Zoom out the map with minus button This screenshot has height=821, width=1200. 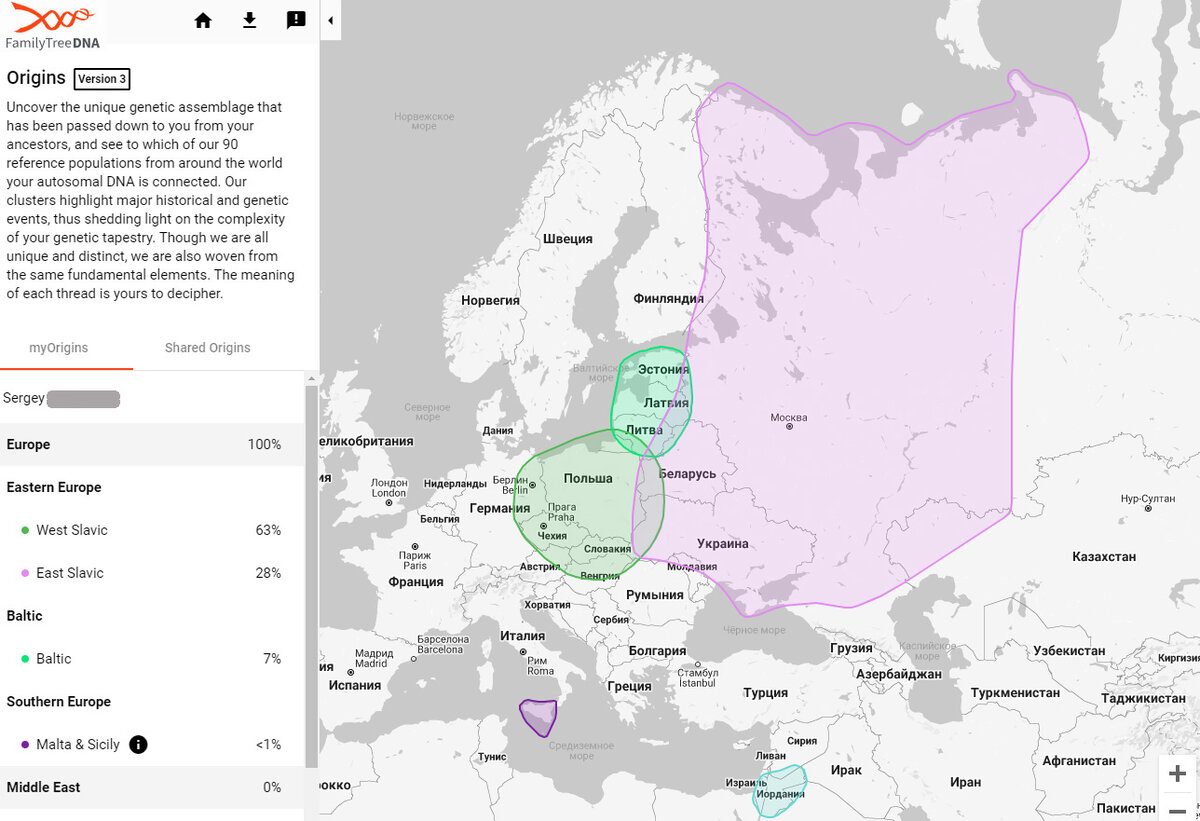click(x=1177, y=809)
